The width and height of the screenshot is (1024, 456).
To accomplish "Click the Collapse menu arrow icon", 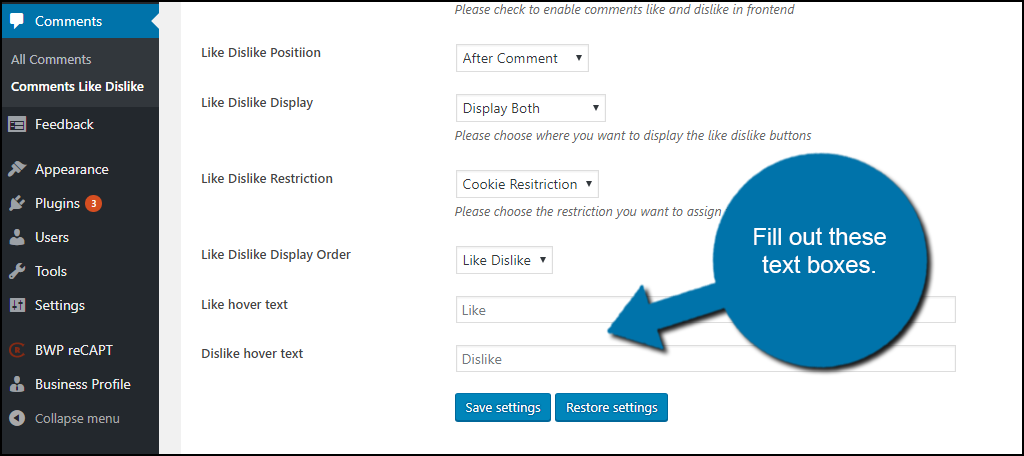I will 18,418.
